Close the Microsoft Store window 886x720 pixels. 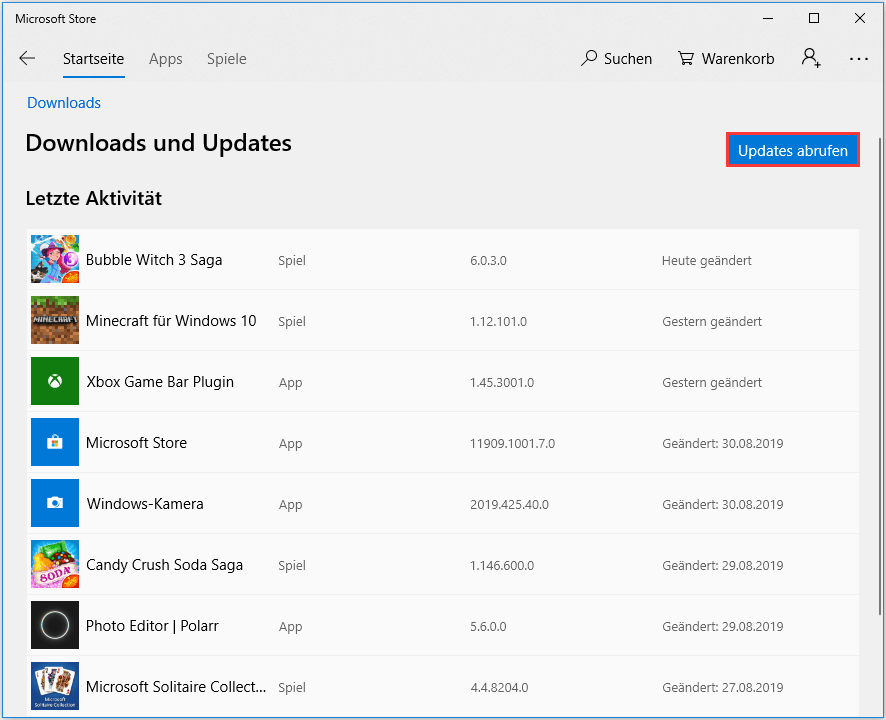click(859, 18)
